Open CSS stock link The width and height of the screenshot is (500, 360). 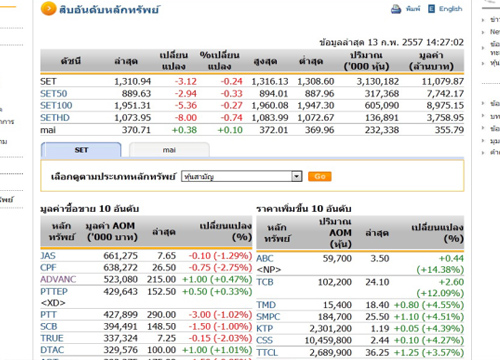point(265,340)
